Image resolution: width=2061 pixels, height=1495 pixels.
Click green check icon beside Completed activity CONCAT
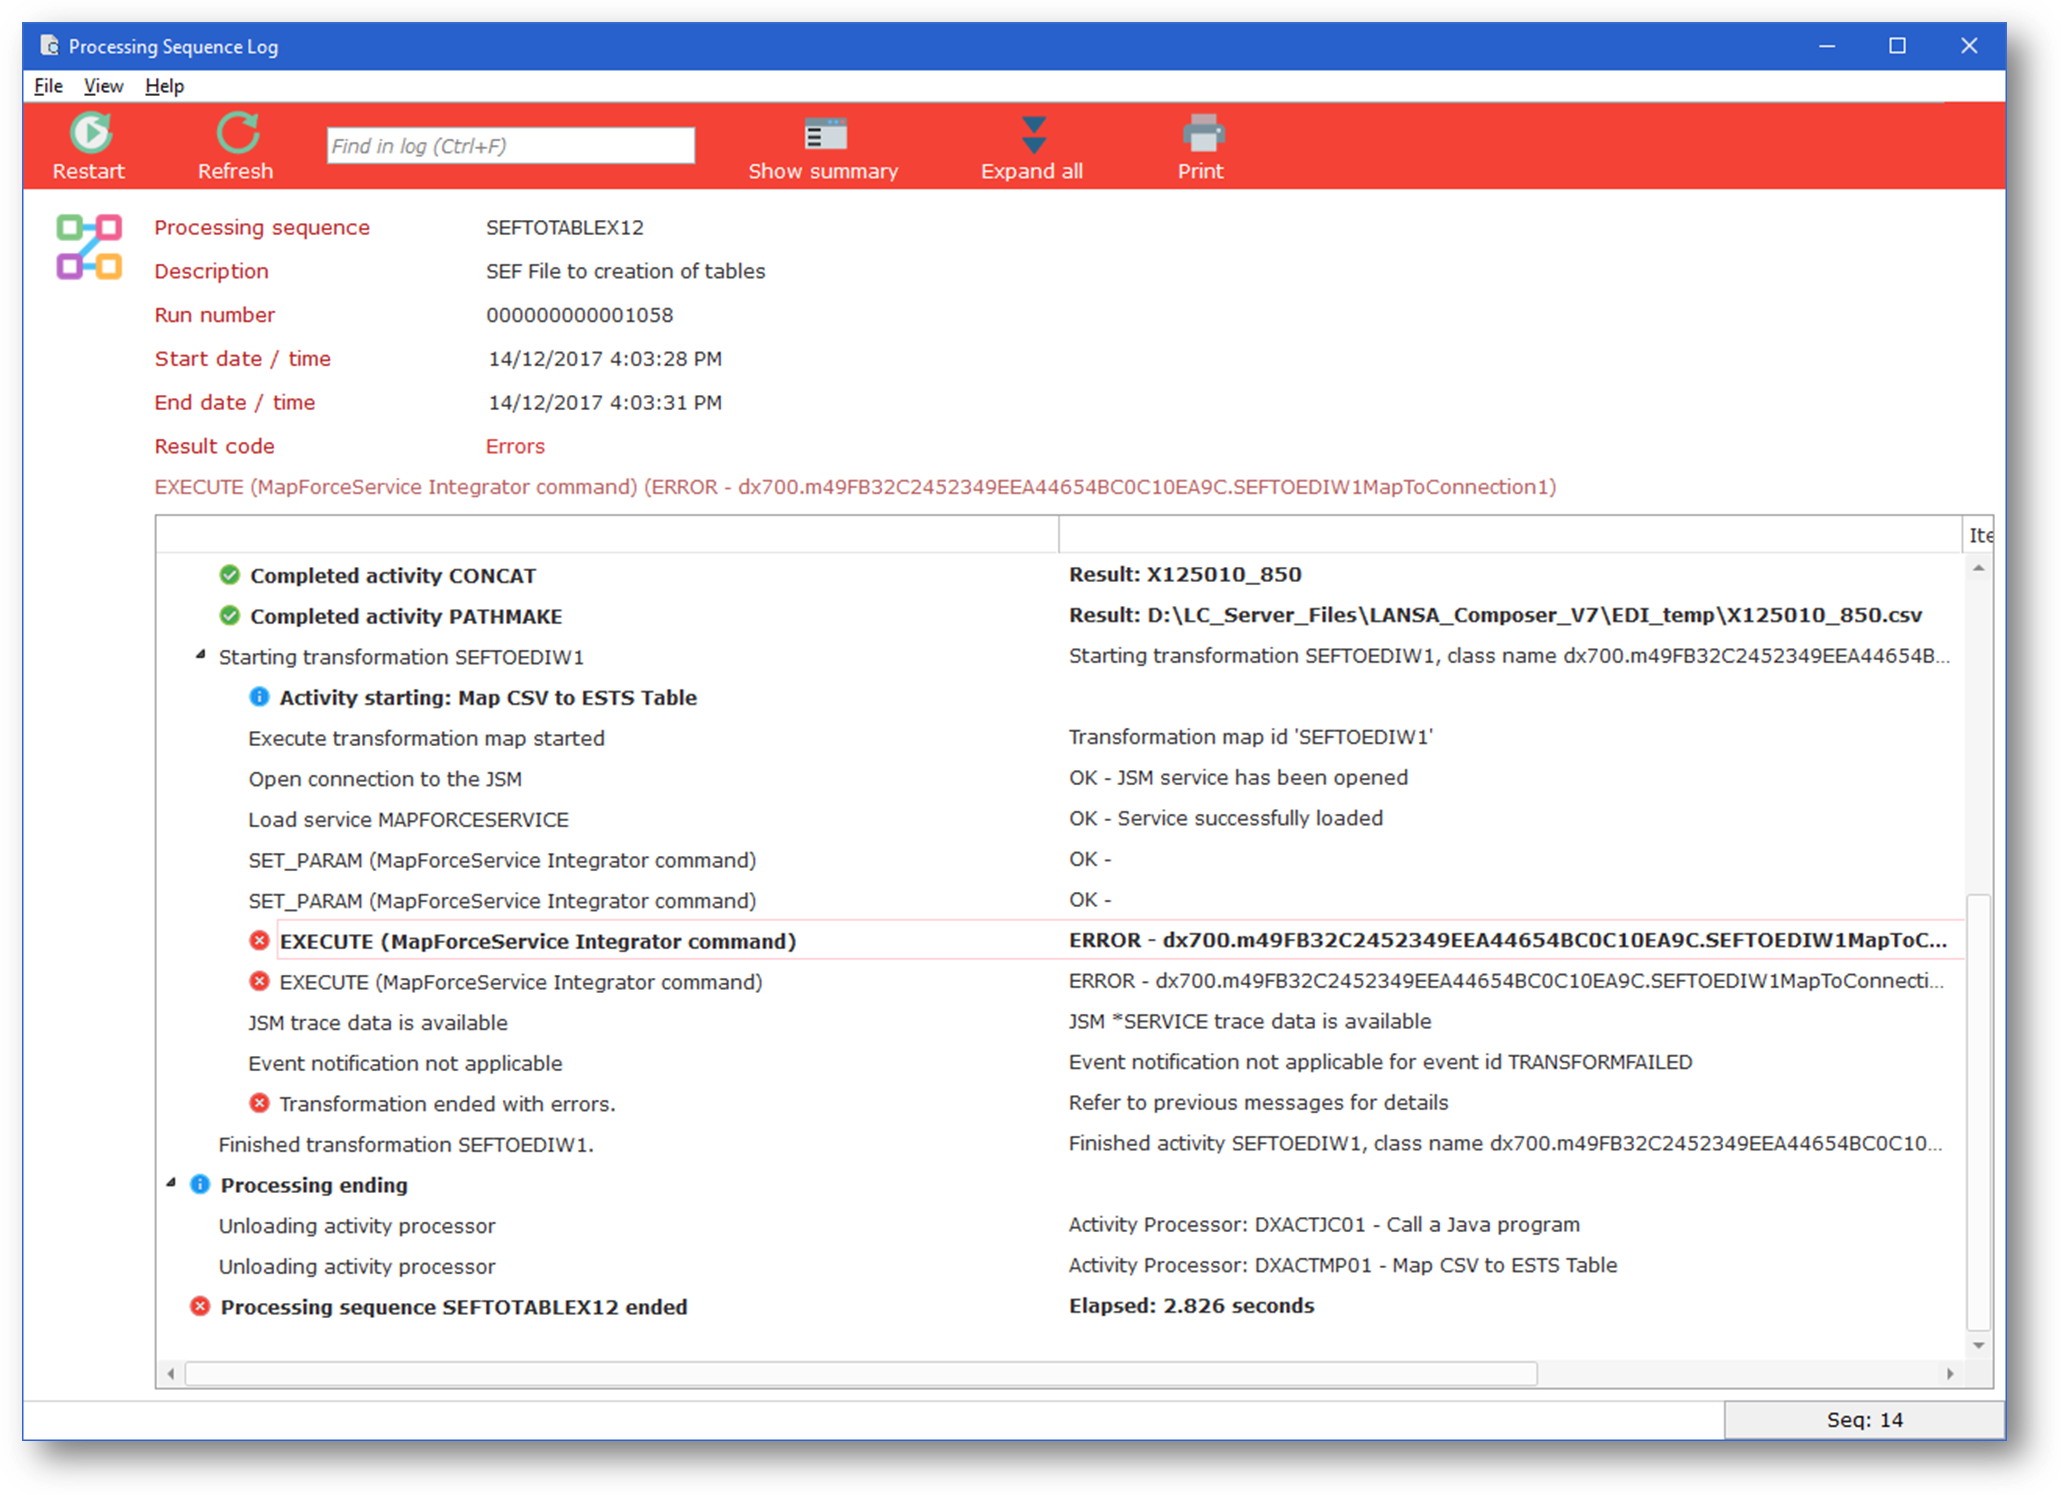(x=230, y=575)
